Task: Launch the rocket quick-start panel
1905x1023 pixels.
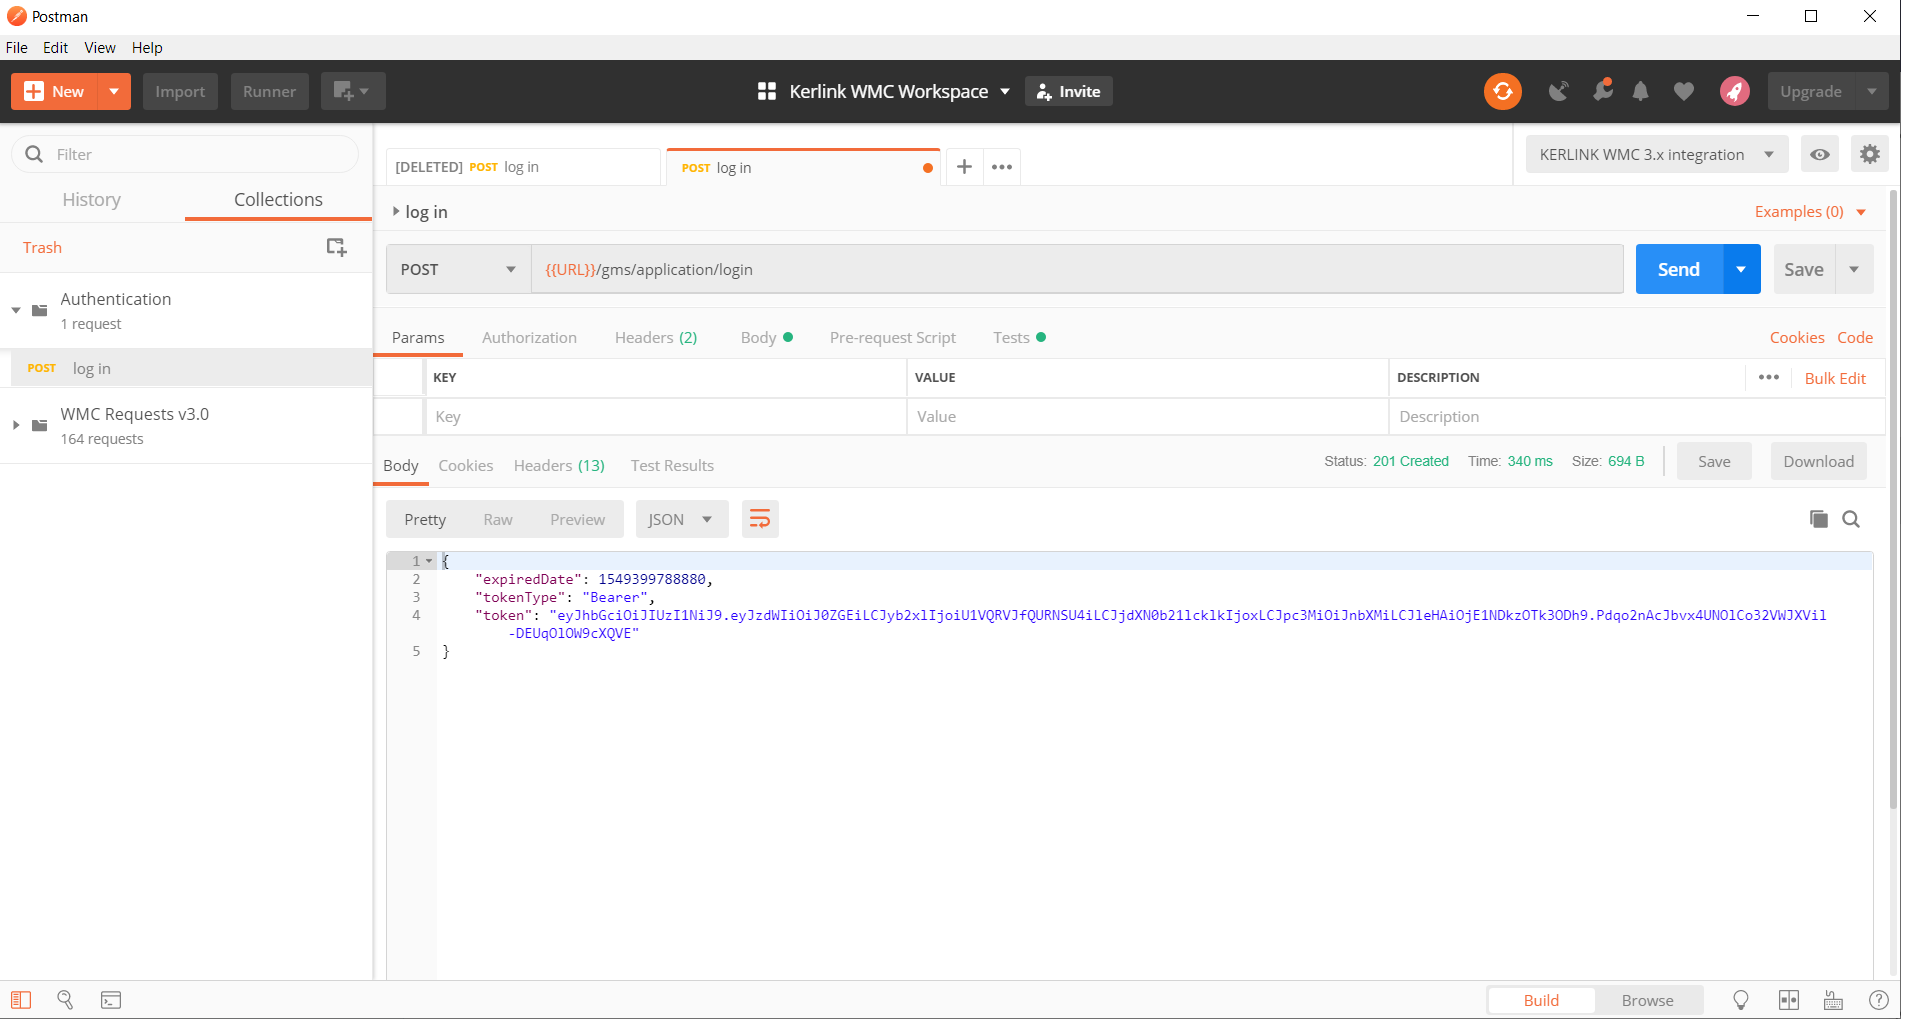Action: pos(1735,91)
